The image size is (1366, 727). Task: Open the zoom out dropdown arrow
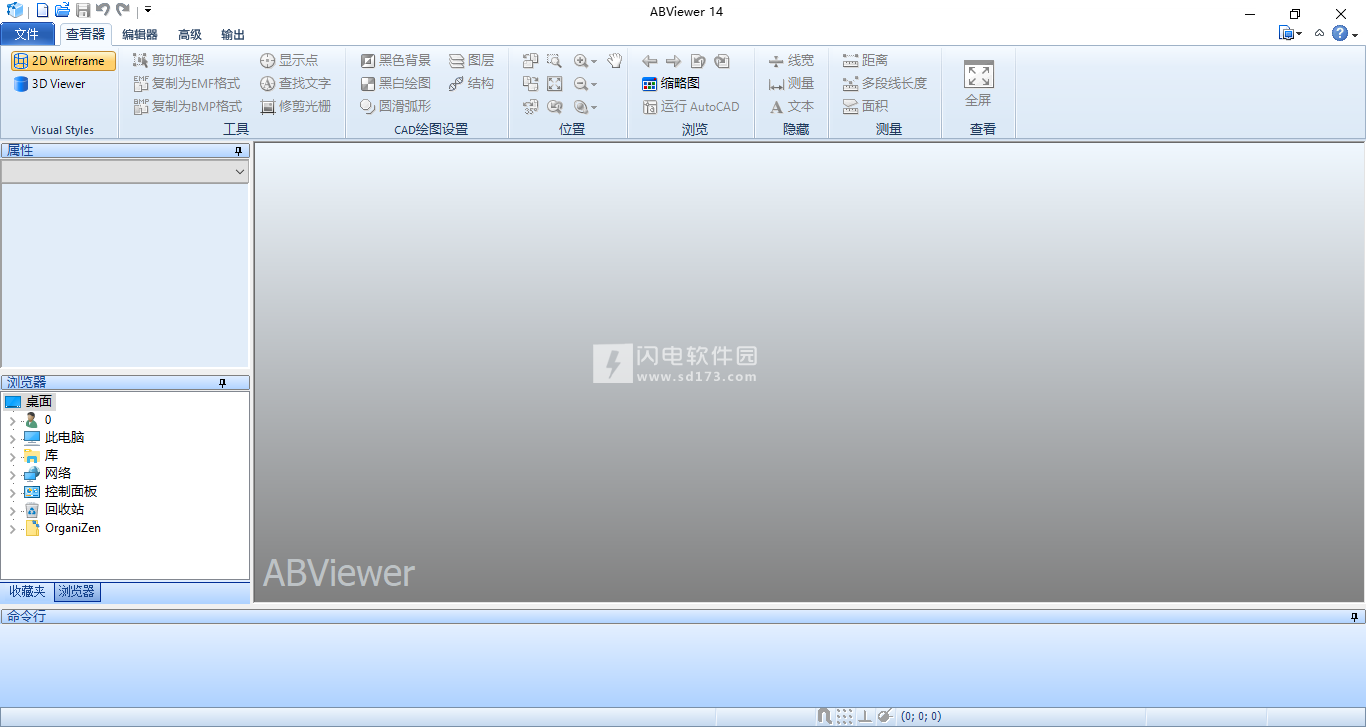[x=594, y=84]
